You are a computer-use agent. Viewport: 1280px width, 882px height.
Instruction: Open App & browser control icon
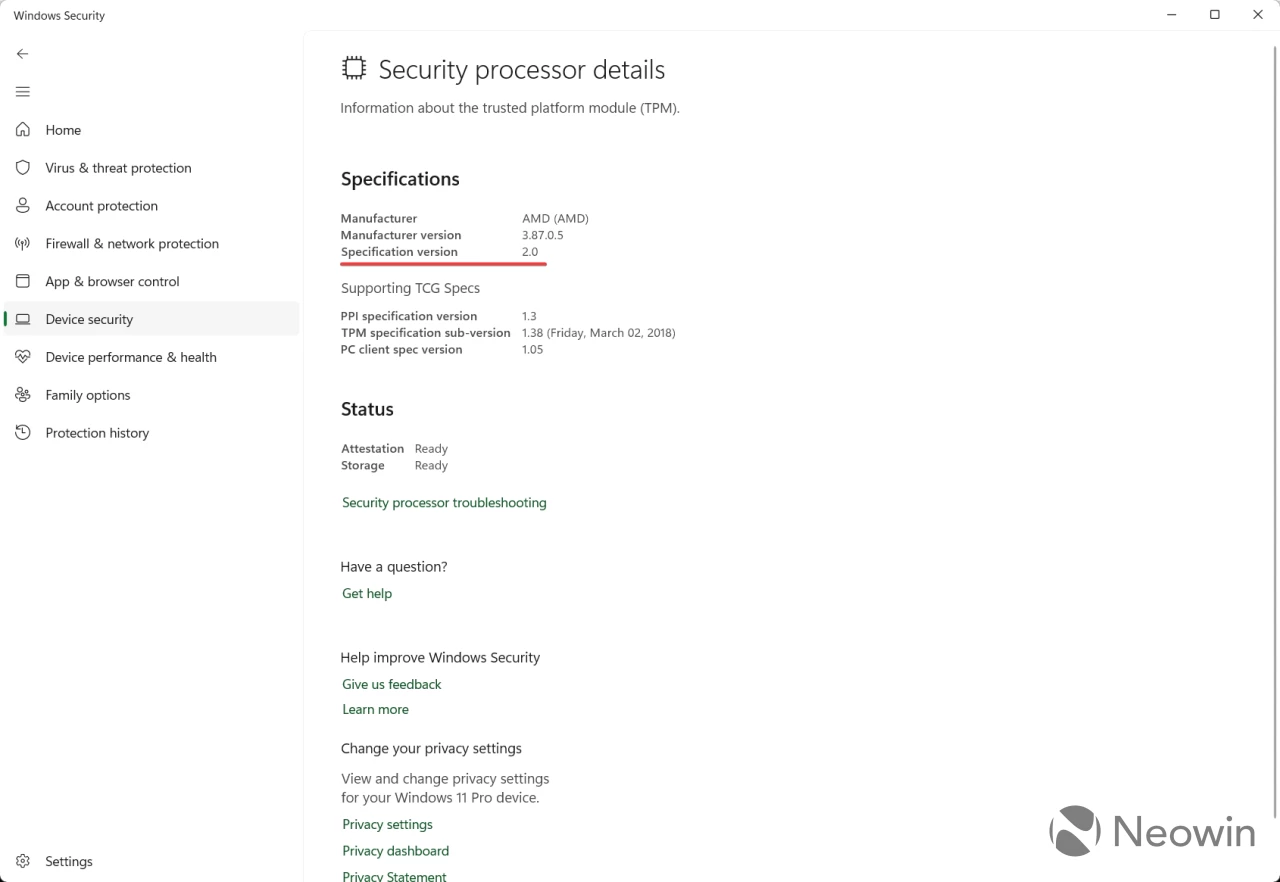(x=23, y=281)
